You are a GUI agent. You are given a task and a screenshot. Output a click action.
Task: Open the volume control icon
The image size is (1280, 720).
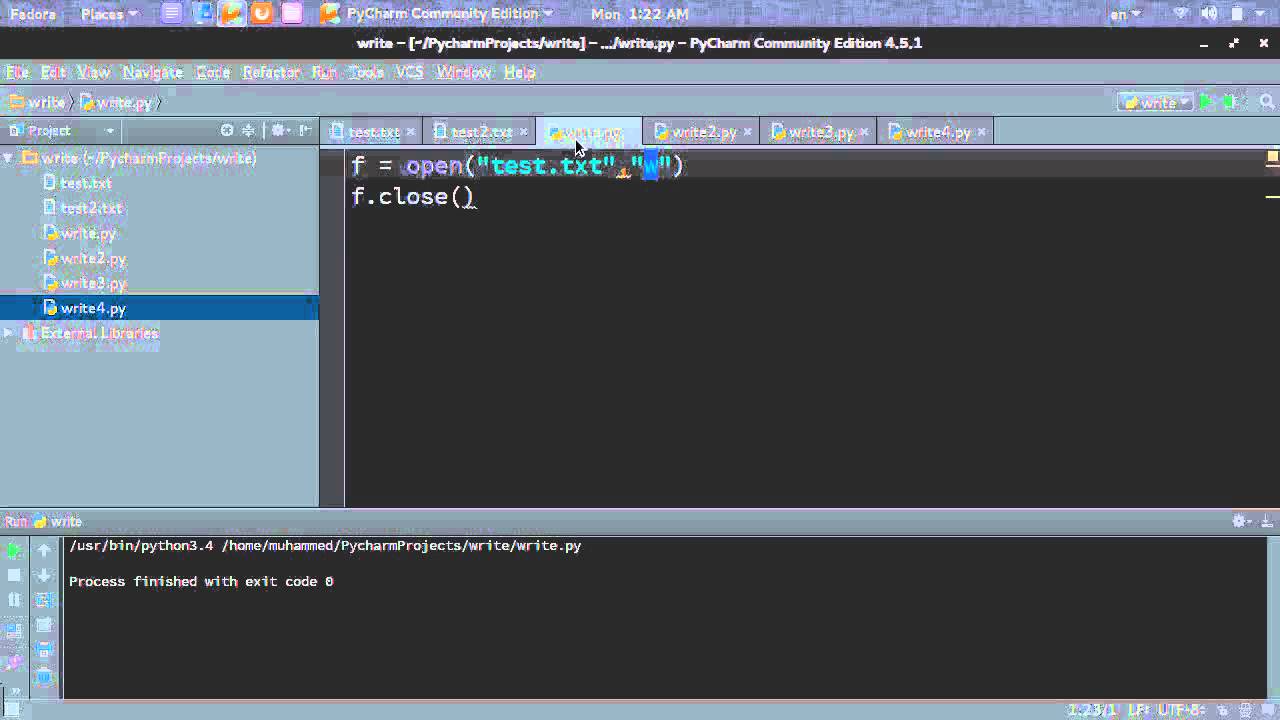[1209, 14]
